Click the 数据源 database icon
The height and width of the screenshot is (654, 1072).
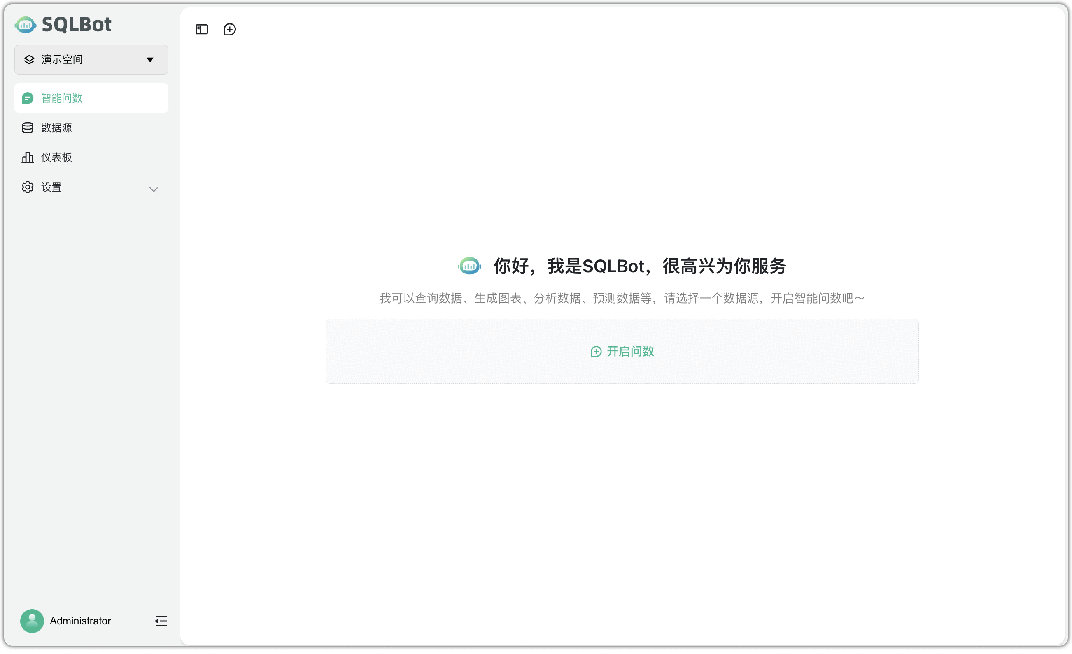pyautogui.click(x=26, y=127)
